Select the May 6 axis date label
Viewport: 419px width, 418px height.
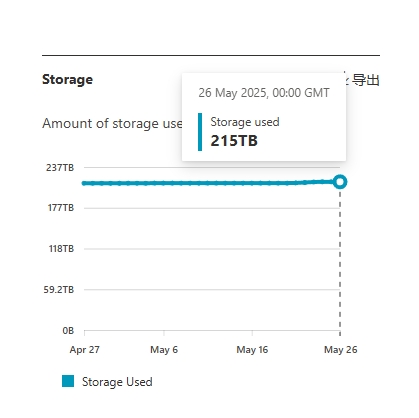[164, 350]
